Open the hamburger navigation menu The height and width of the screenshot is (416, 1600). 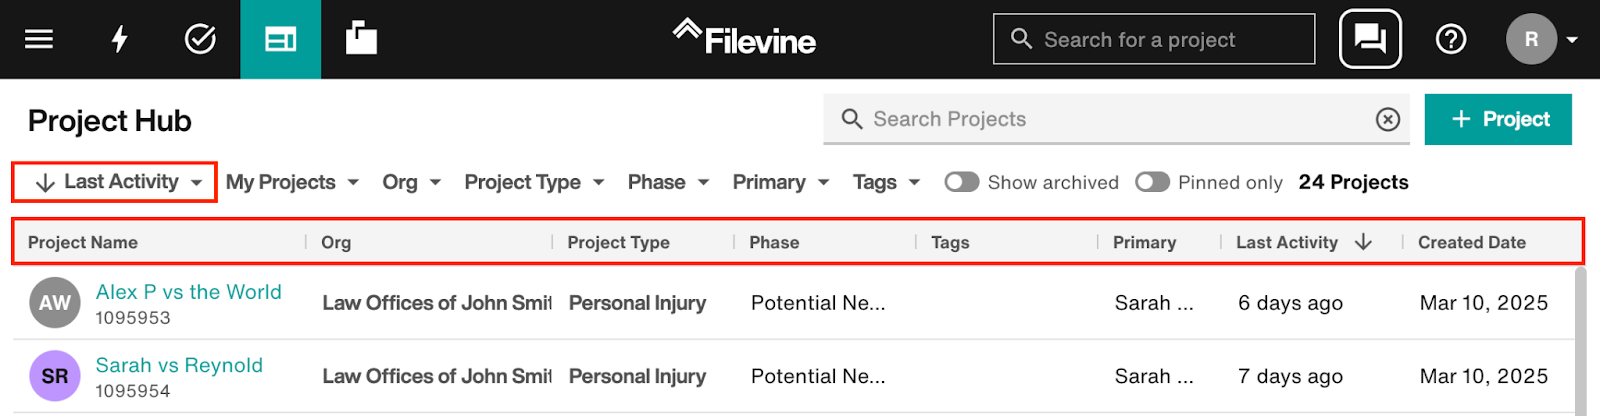39,39
